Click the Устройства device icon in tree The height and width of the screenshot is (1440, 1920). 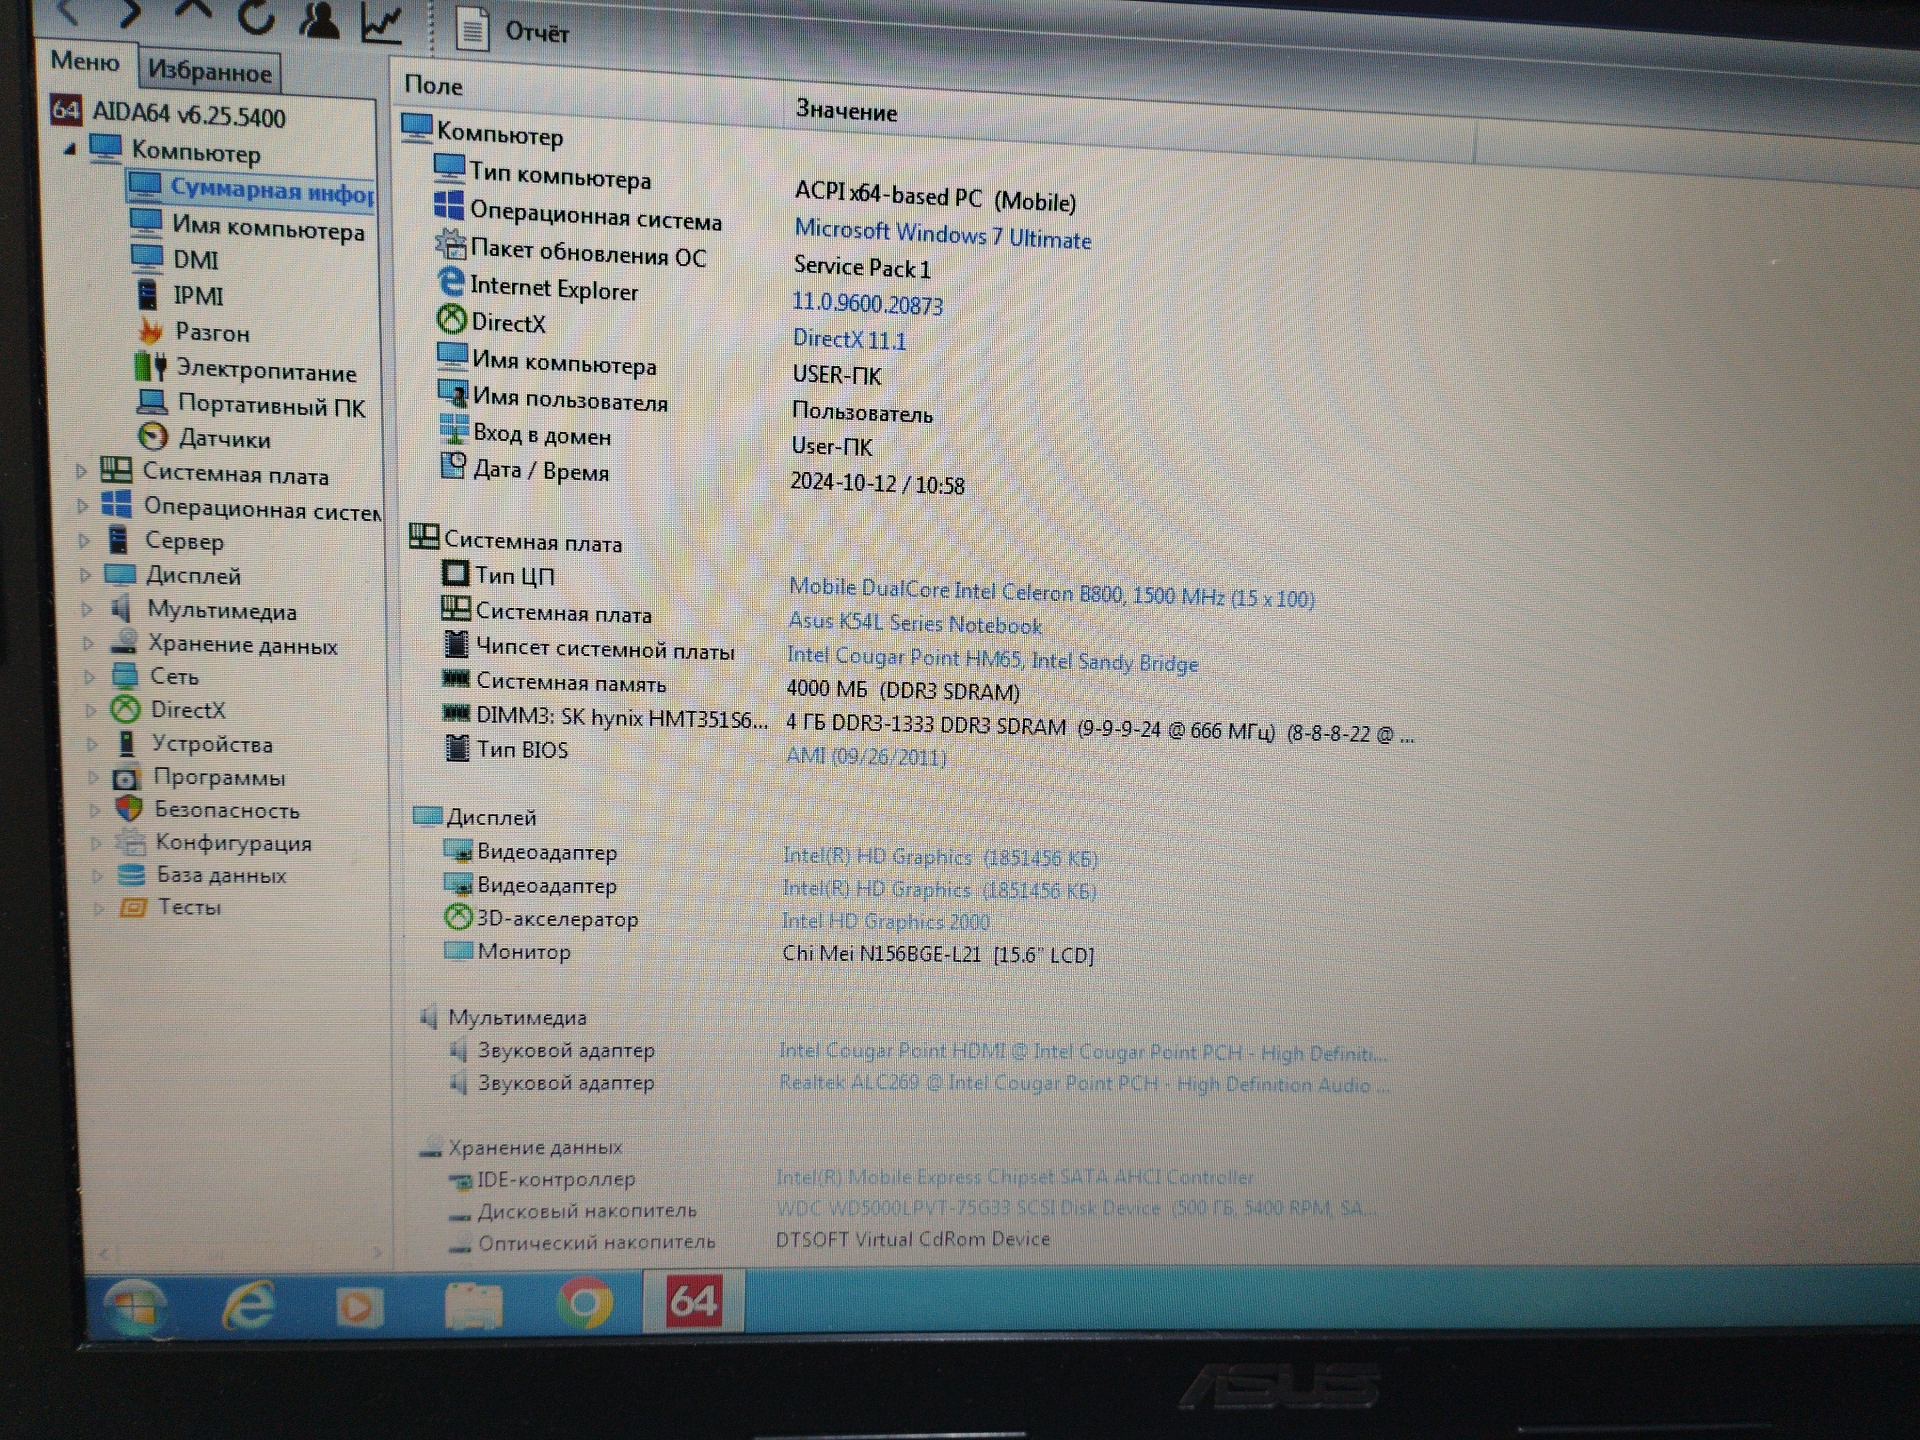(x=126, y=743)
